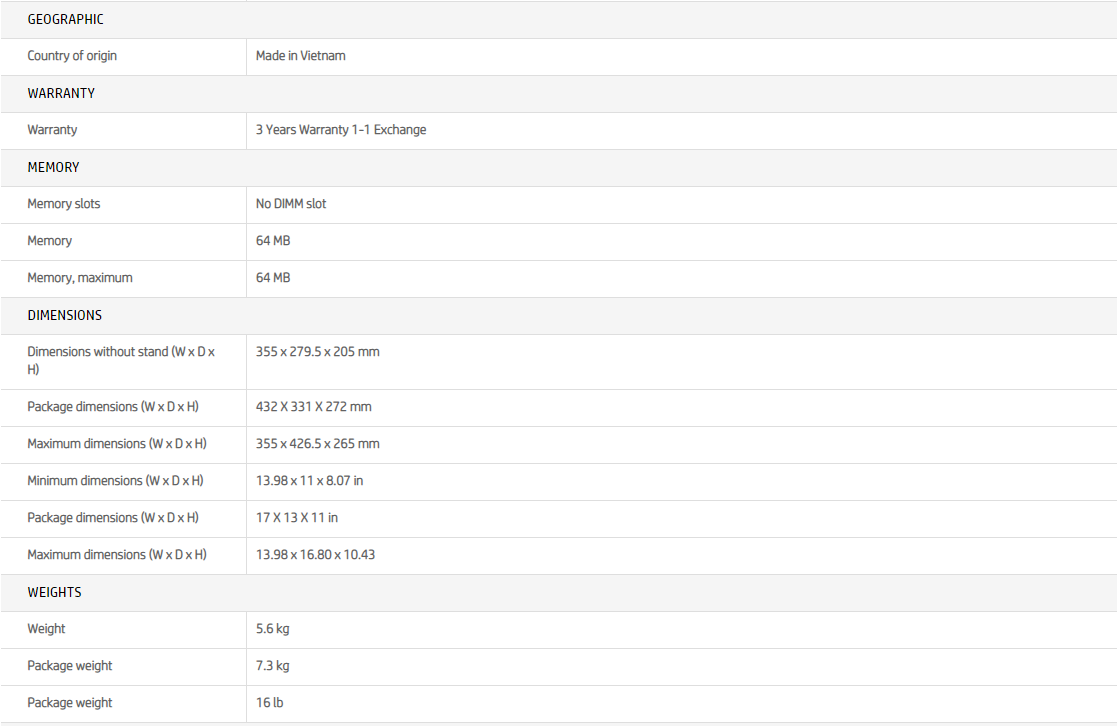Screen dimensions: 1120x726
Task: Select the Country of origin label
Action: [72, 56]
